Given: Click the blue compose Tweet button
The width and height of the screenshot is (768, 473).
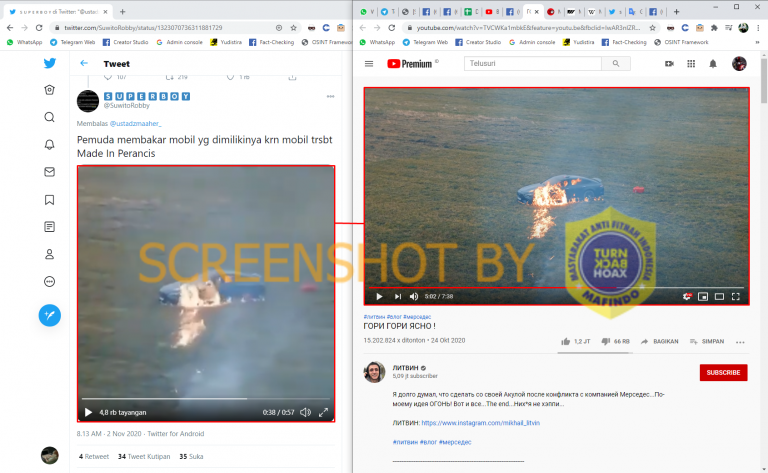Looking at the screenshot, I should coord(49,315).
